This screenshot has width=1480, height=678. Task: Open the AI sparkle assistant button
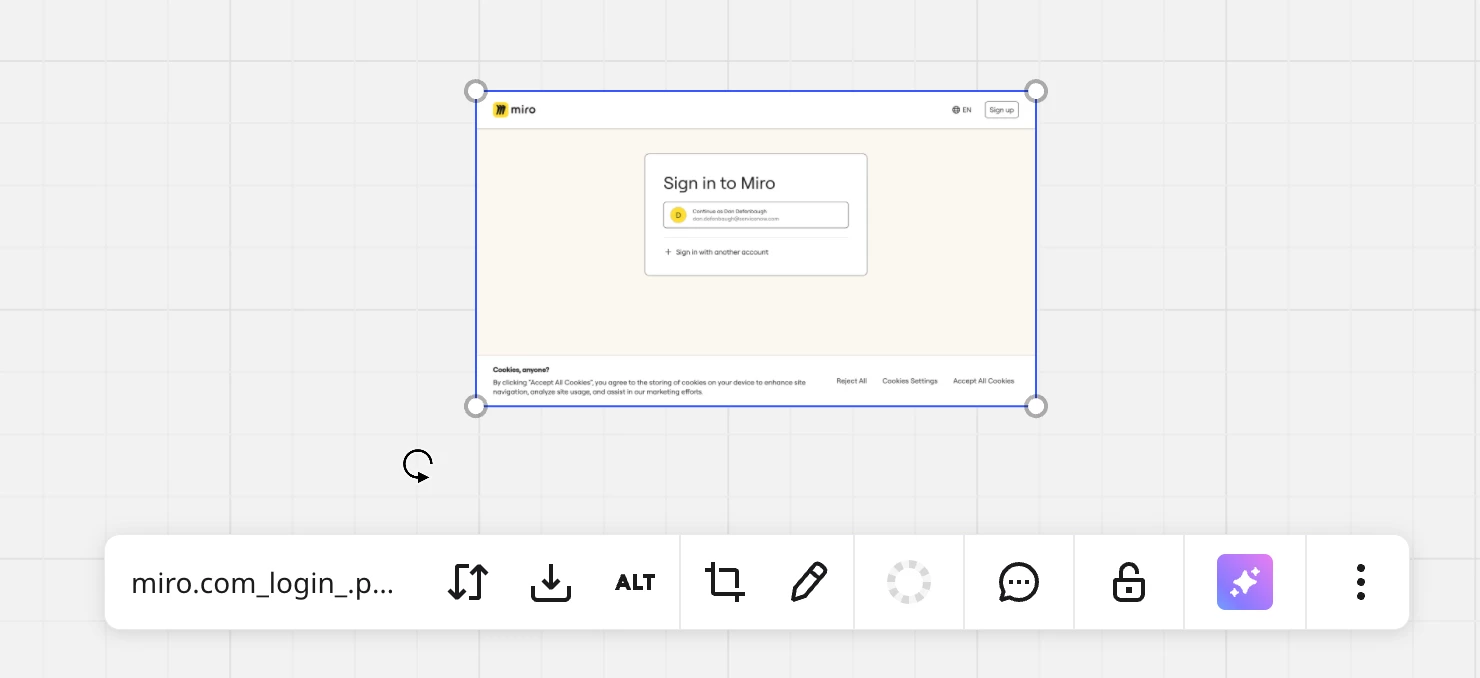coord(1245,582)
